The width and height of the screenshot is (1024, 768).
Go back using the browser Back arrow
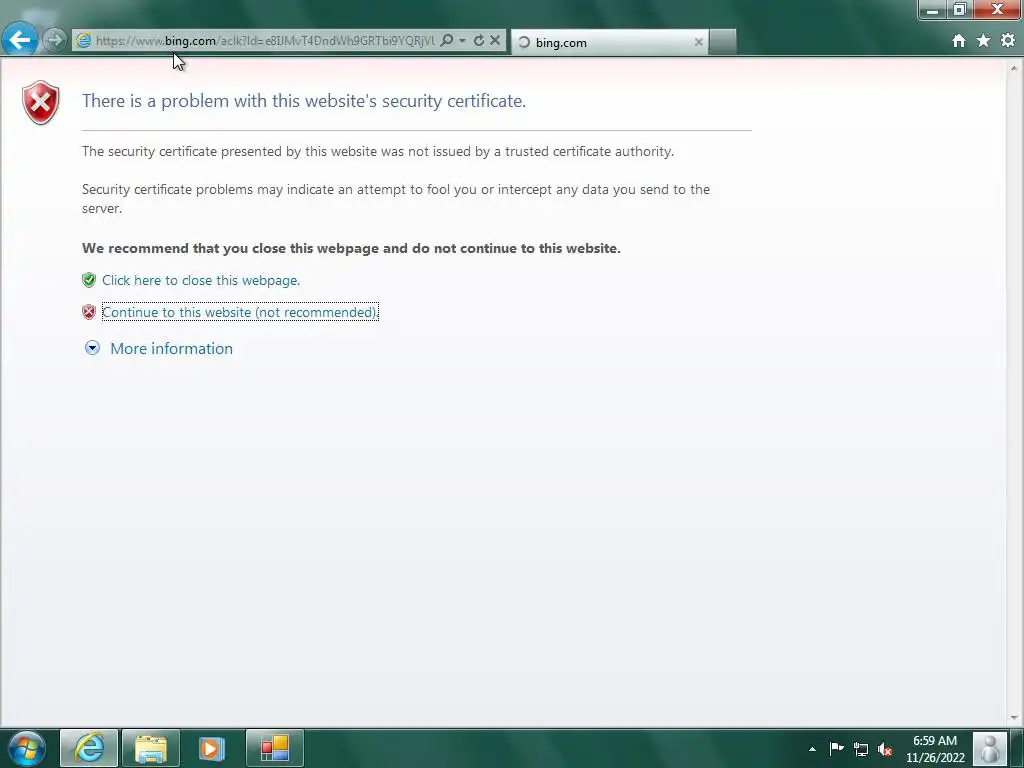tap(19, 40)
